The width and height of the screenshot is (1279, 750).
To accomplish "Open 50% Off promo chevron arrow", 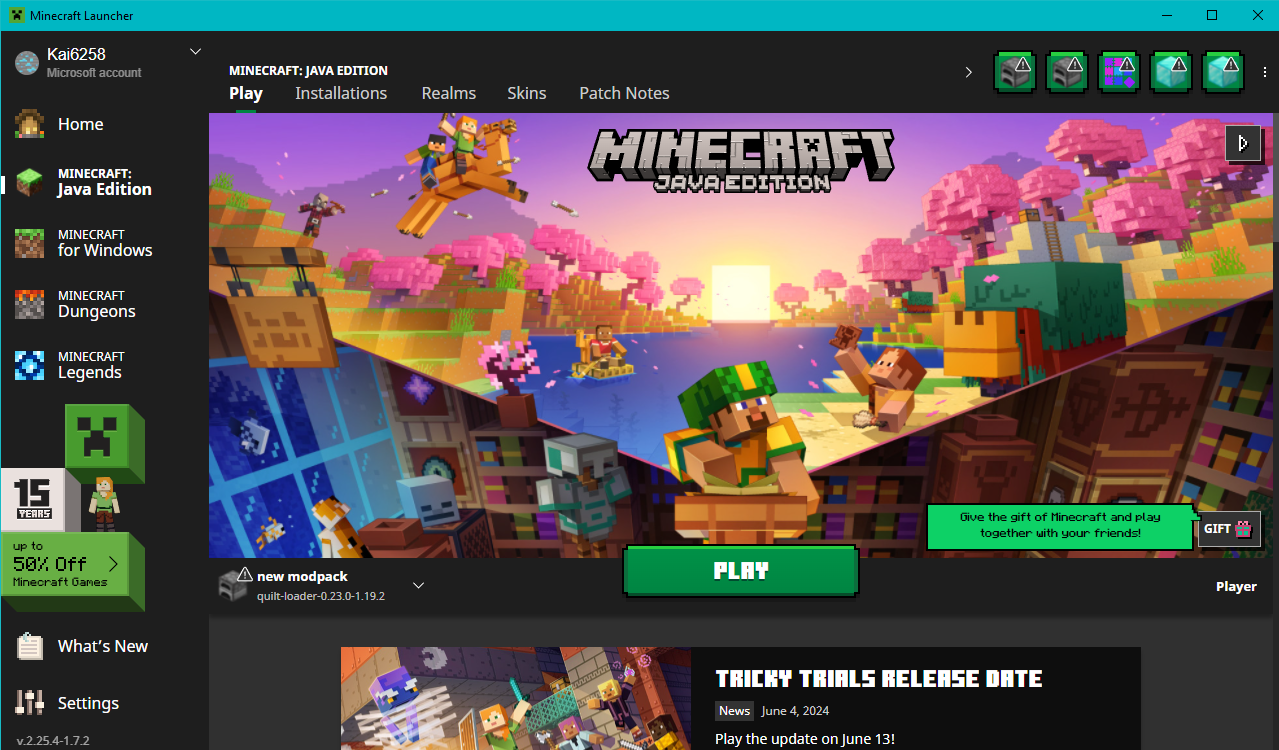I will click(113, 564).
